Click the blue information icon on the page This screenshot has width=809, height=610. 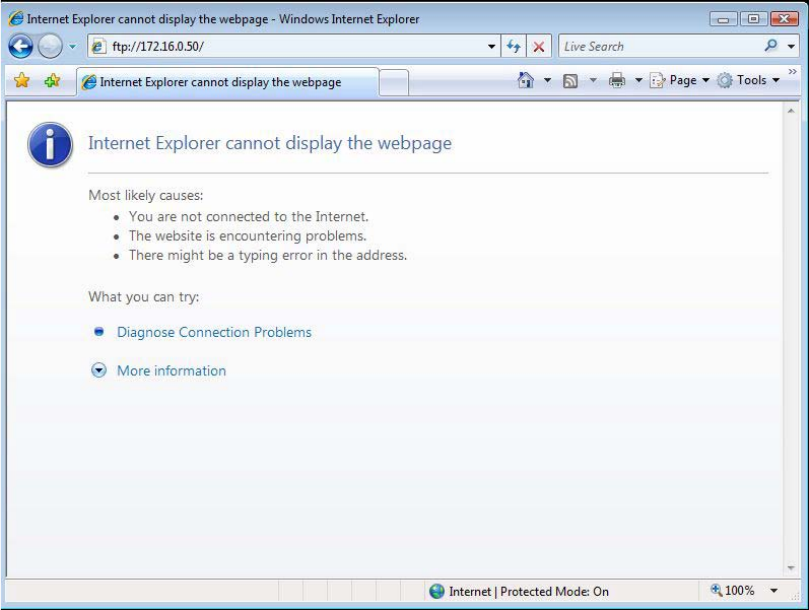tap(50, 145)
